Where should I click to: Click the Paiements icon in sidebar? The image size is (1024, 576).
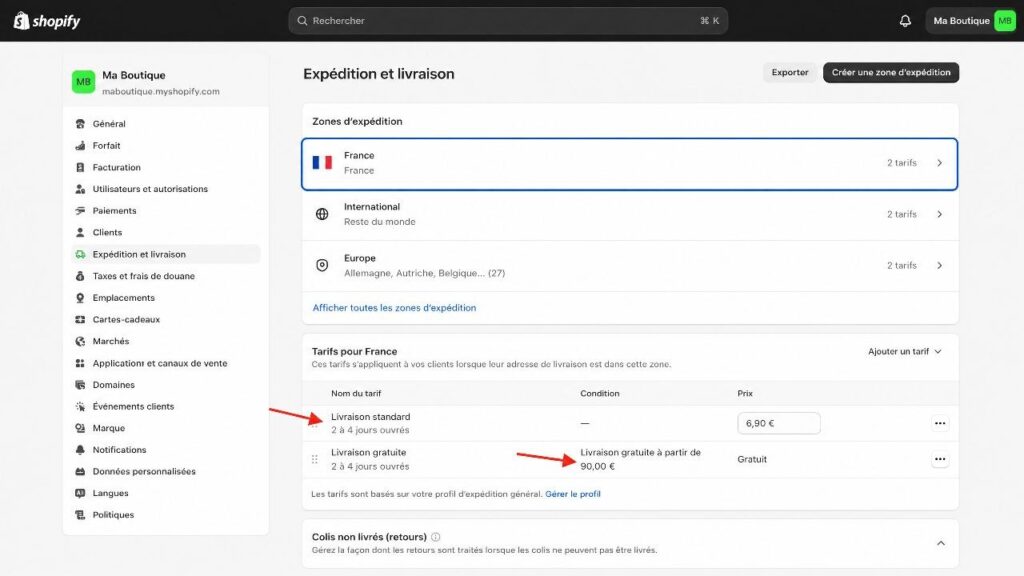80,210
